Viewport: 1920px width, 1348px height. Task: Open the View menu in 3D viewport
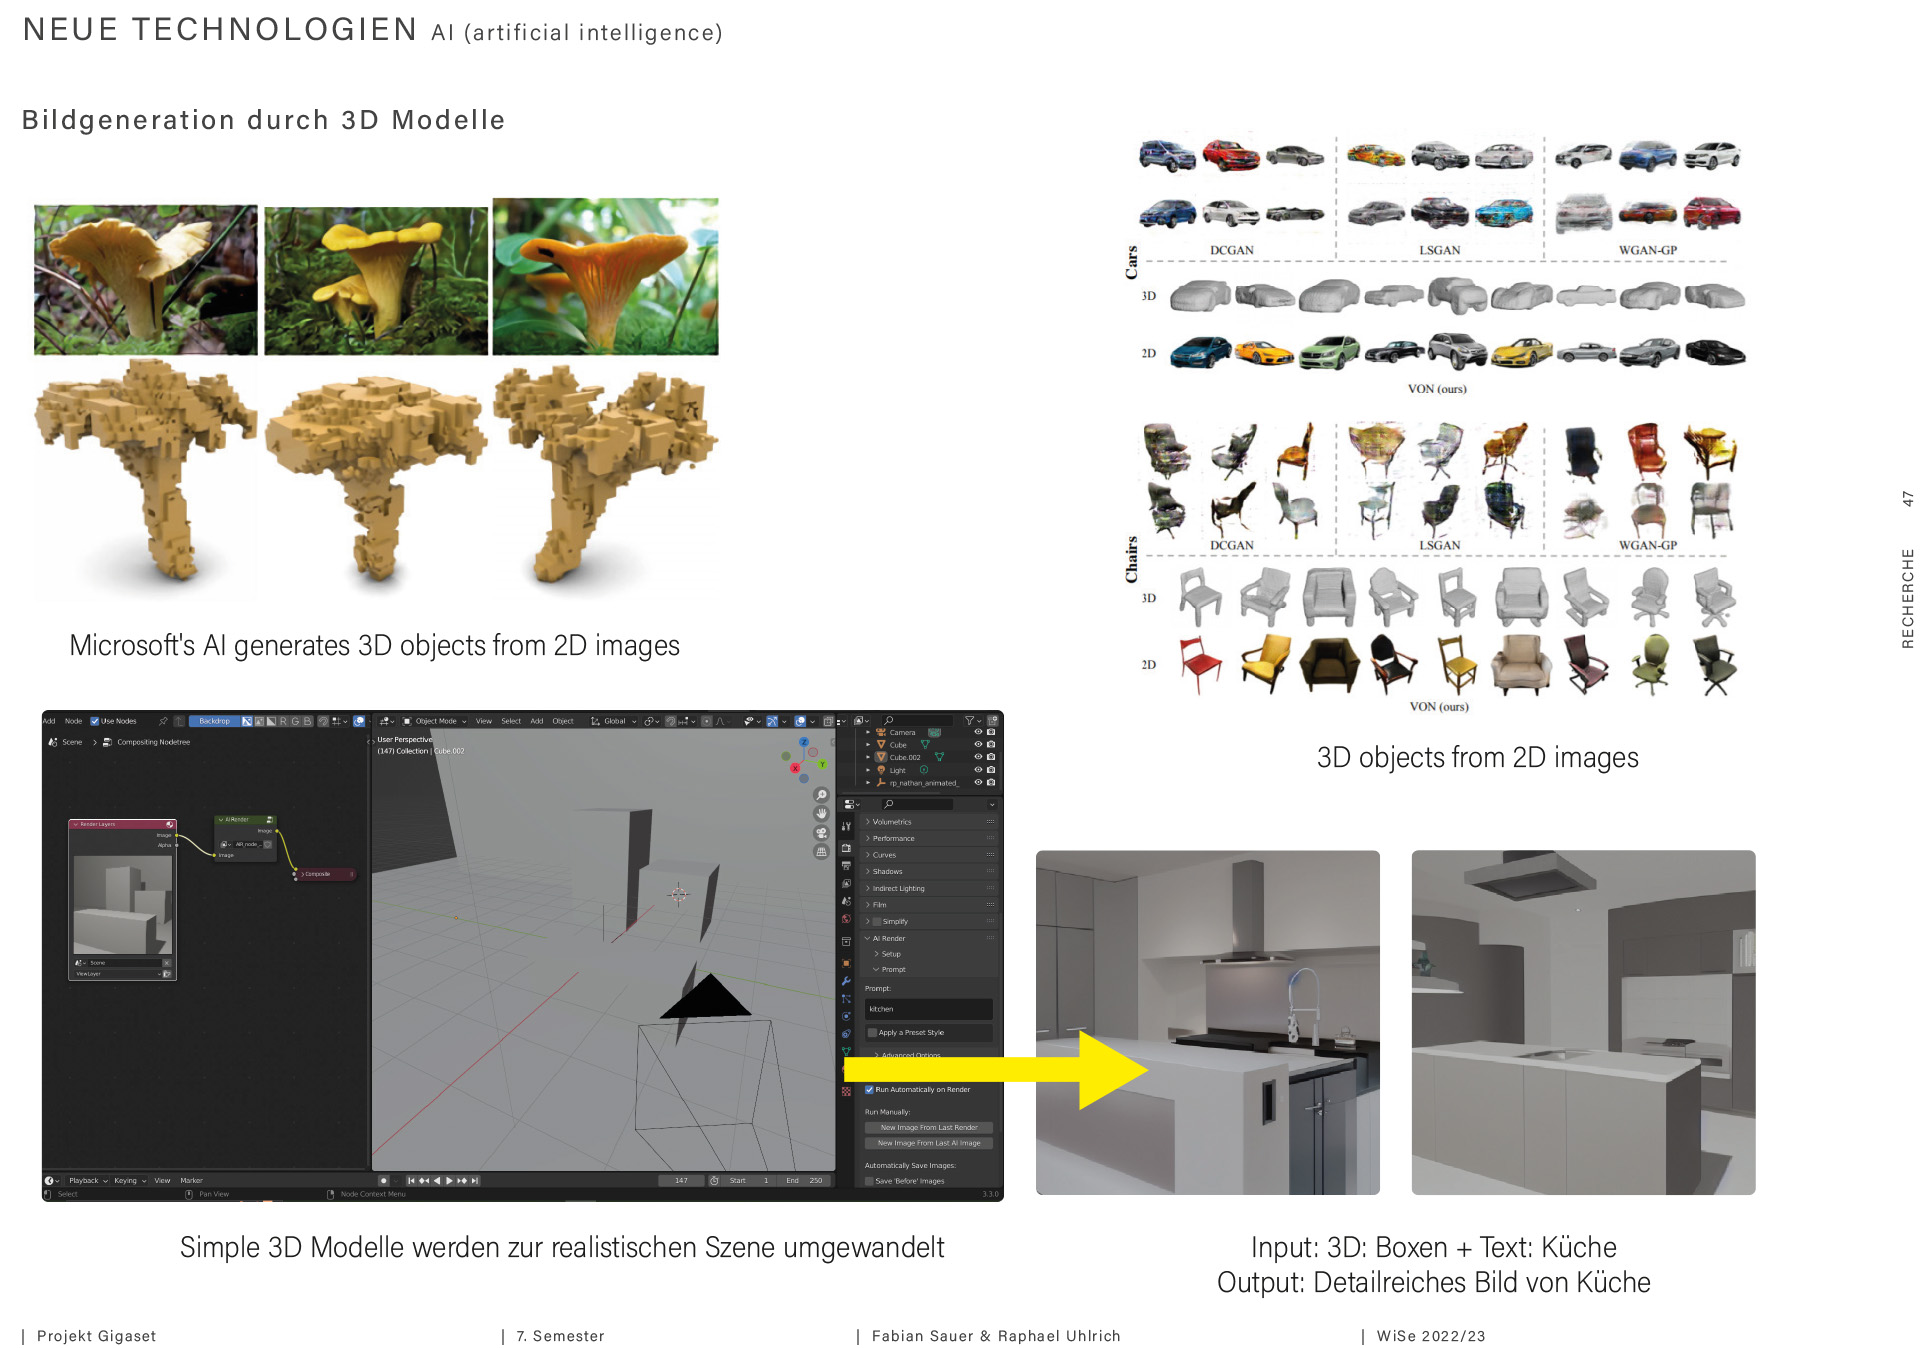[x=484, y=721]
